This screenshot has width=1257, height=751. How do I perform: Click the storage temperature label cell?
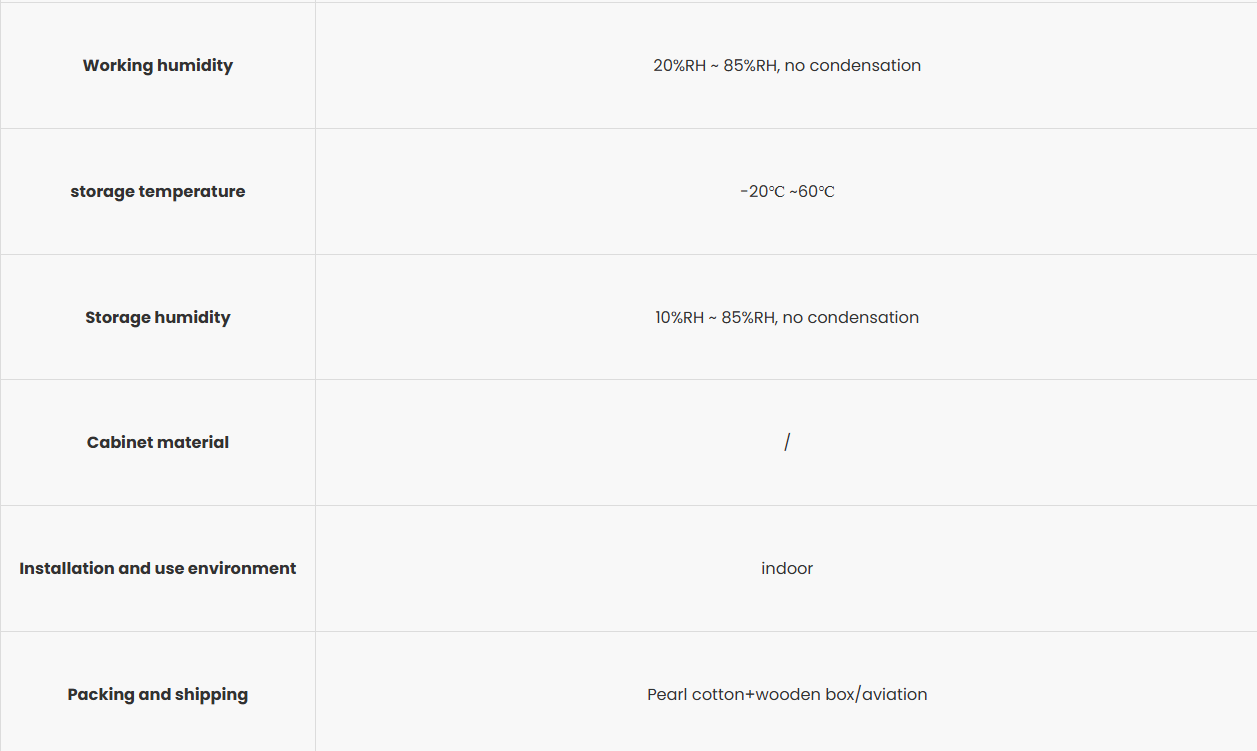tap(158, 192)
